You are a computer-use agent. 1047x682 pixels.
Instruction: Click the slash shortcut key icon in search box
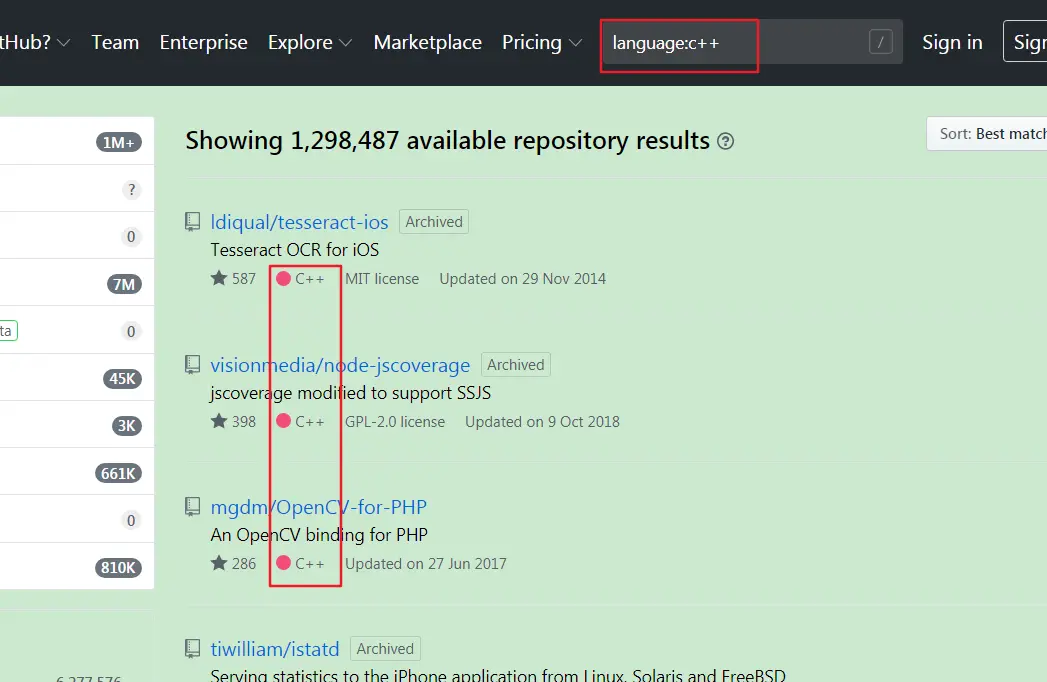(881, 42)
